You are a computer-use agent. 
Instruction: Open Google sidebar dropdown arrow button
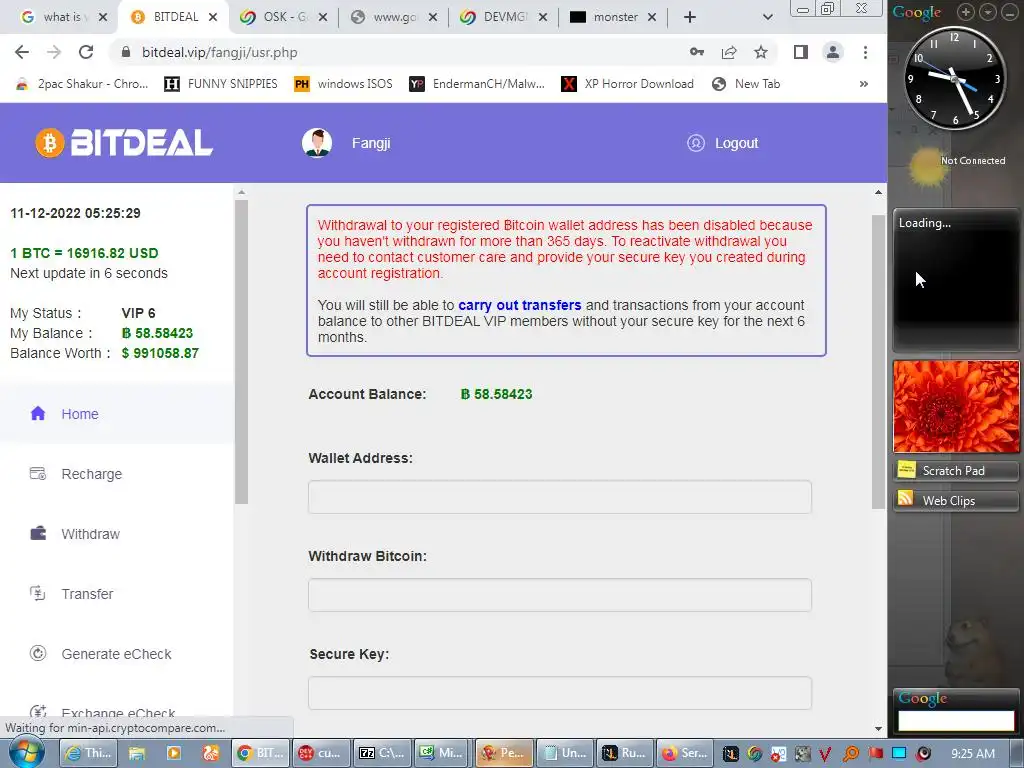pyautogui.click(x=988, y=11)
